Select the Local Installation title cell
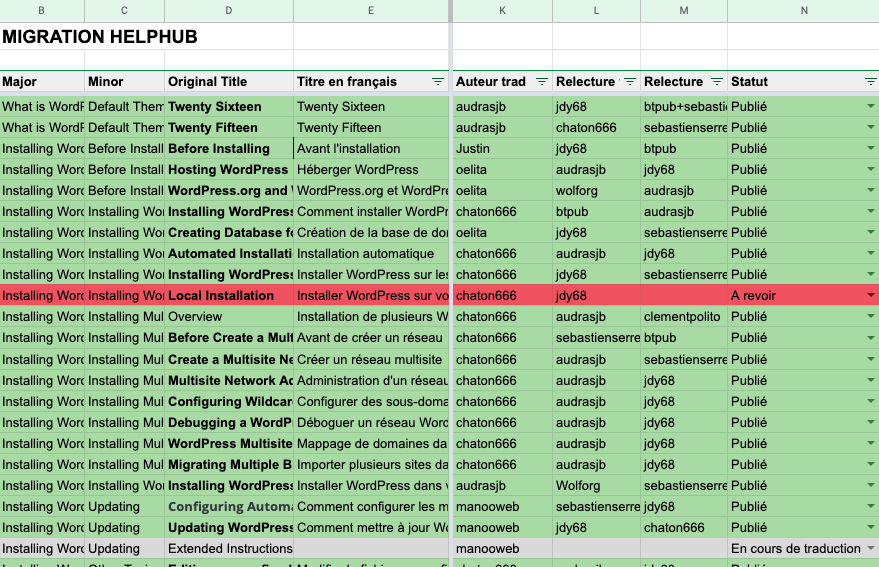This screenshot has width=879, height=567. [229, 296]
